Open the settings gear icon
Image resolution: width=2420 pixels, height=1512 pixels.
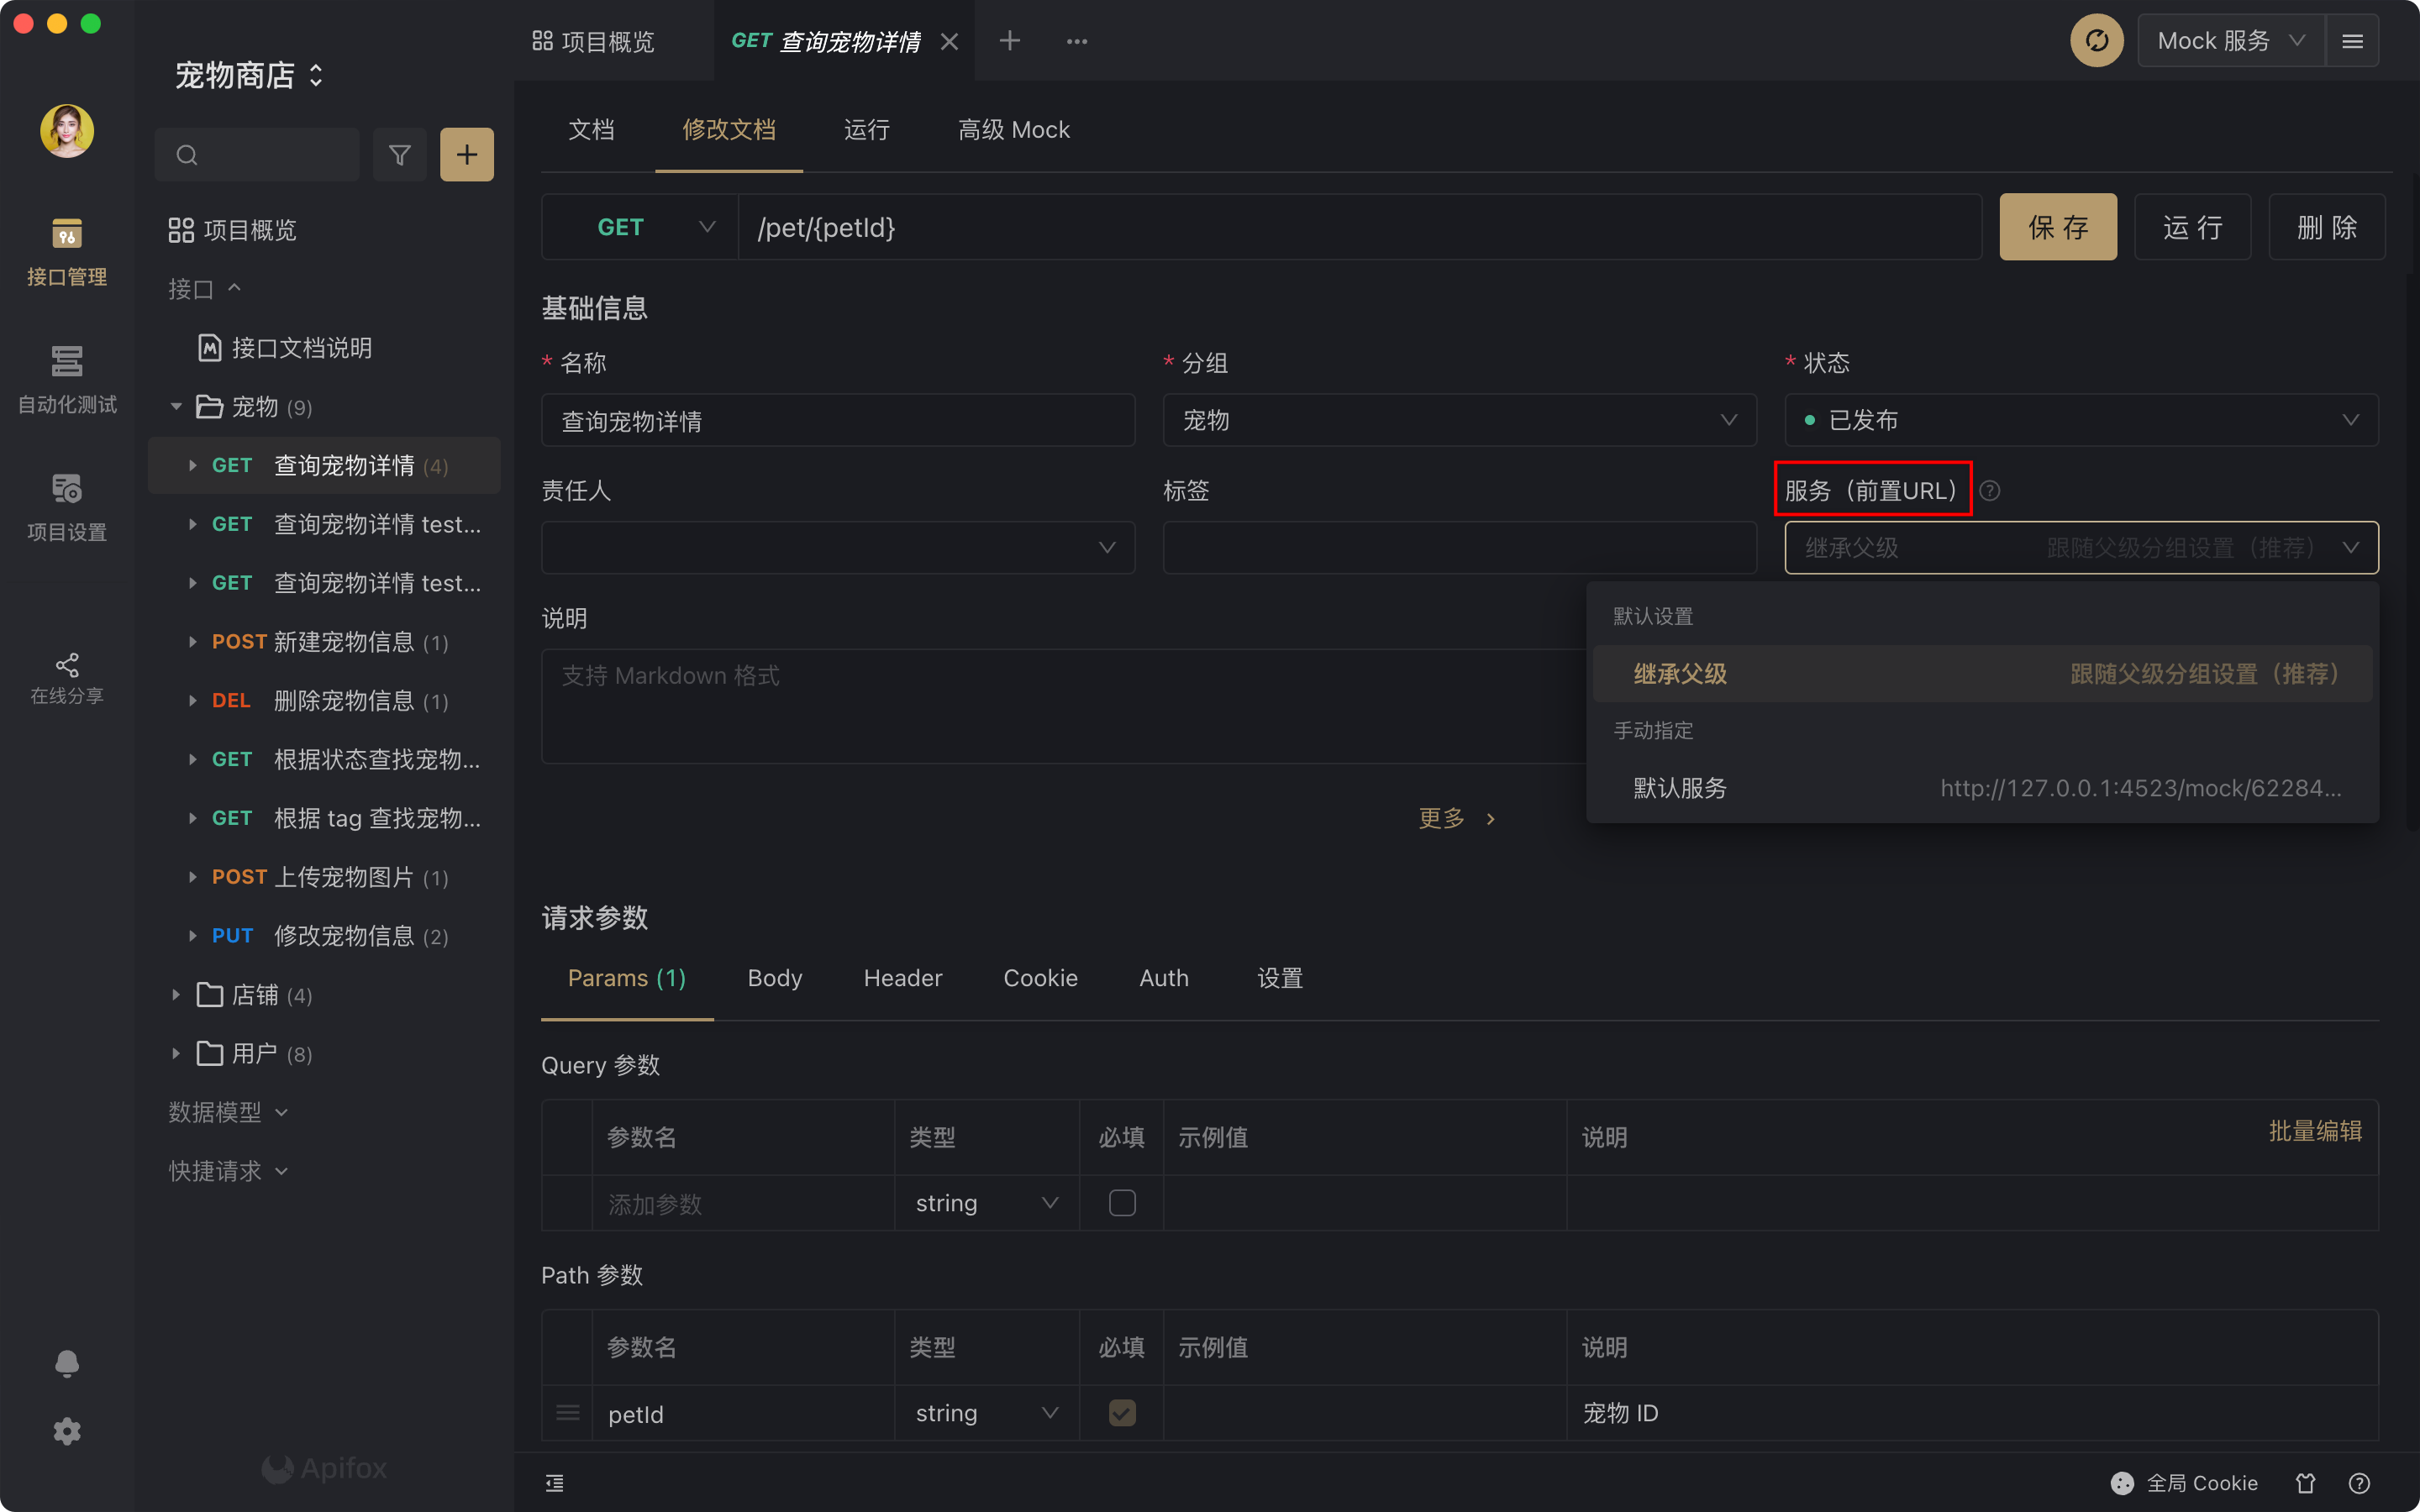pos(67,1431)
